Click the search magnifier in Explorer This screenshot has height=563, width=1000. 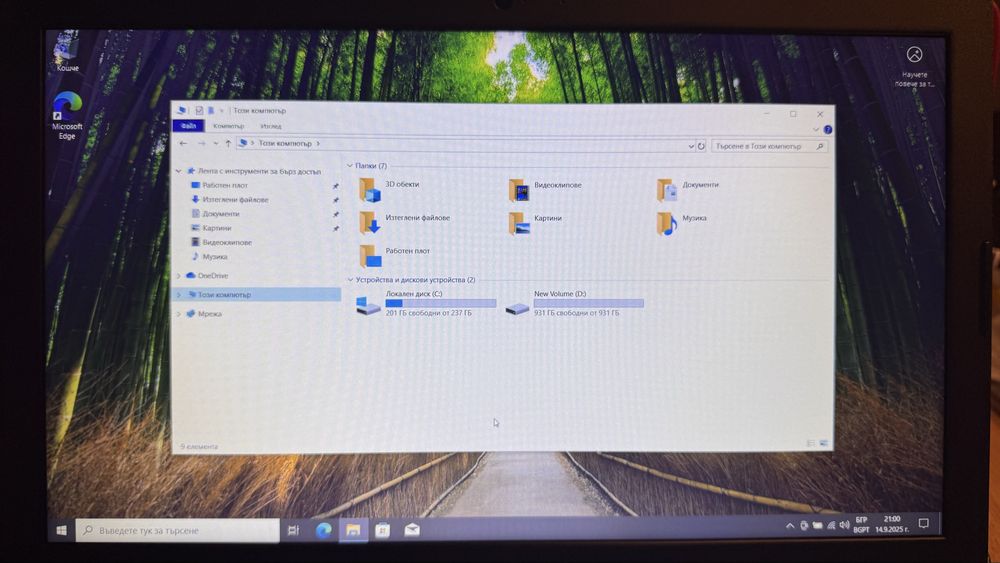pos(820,146)
